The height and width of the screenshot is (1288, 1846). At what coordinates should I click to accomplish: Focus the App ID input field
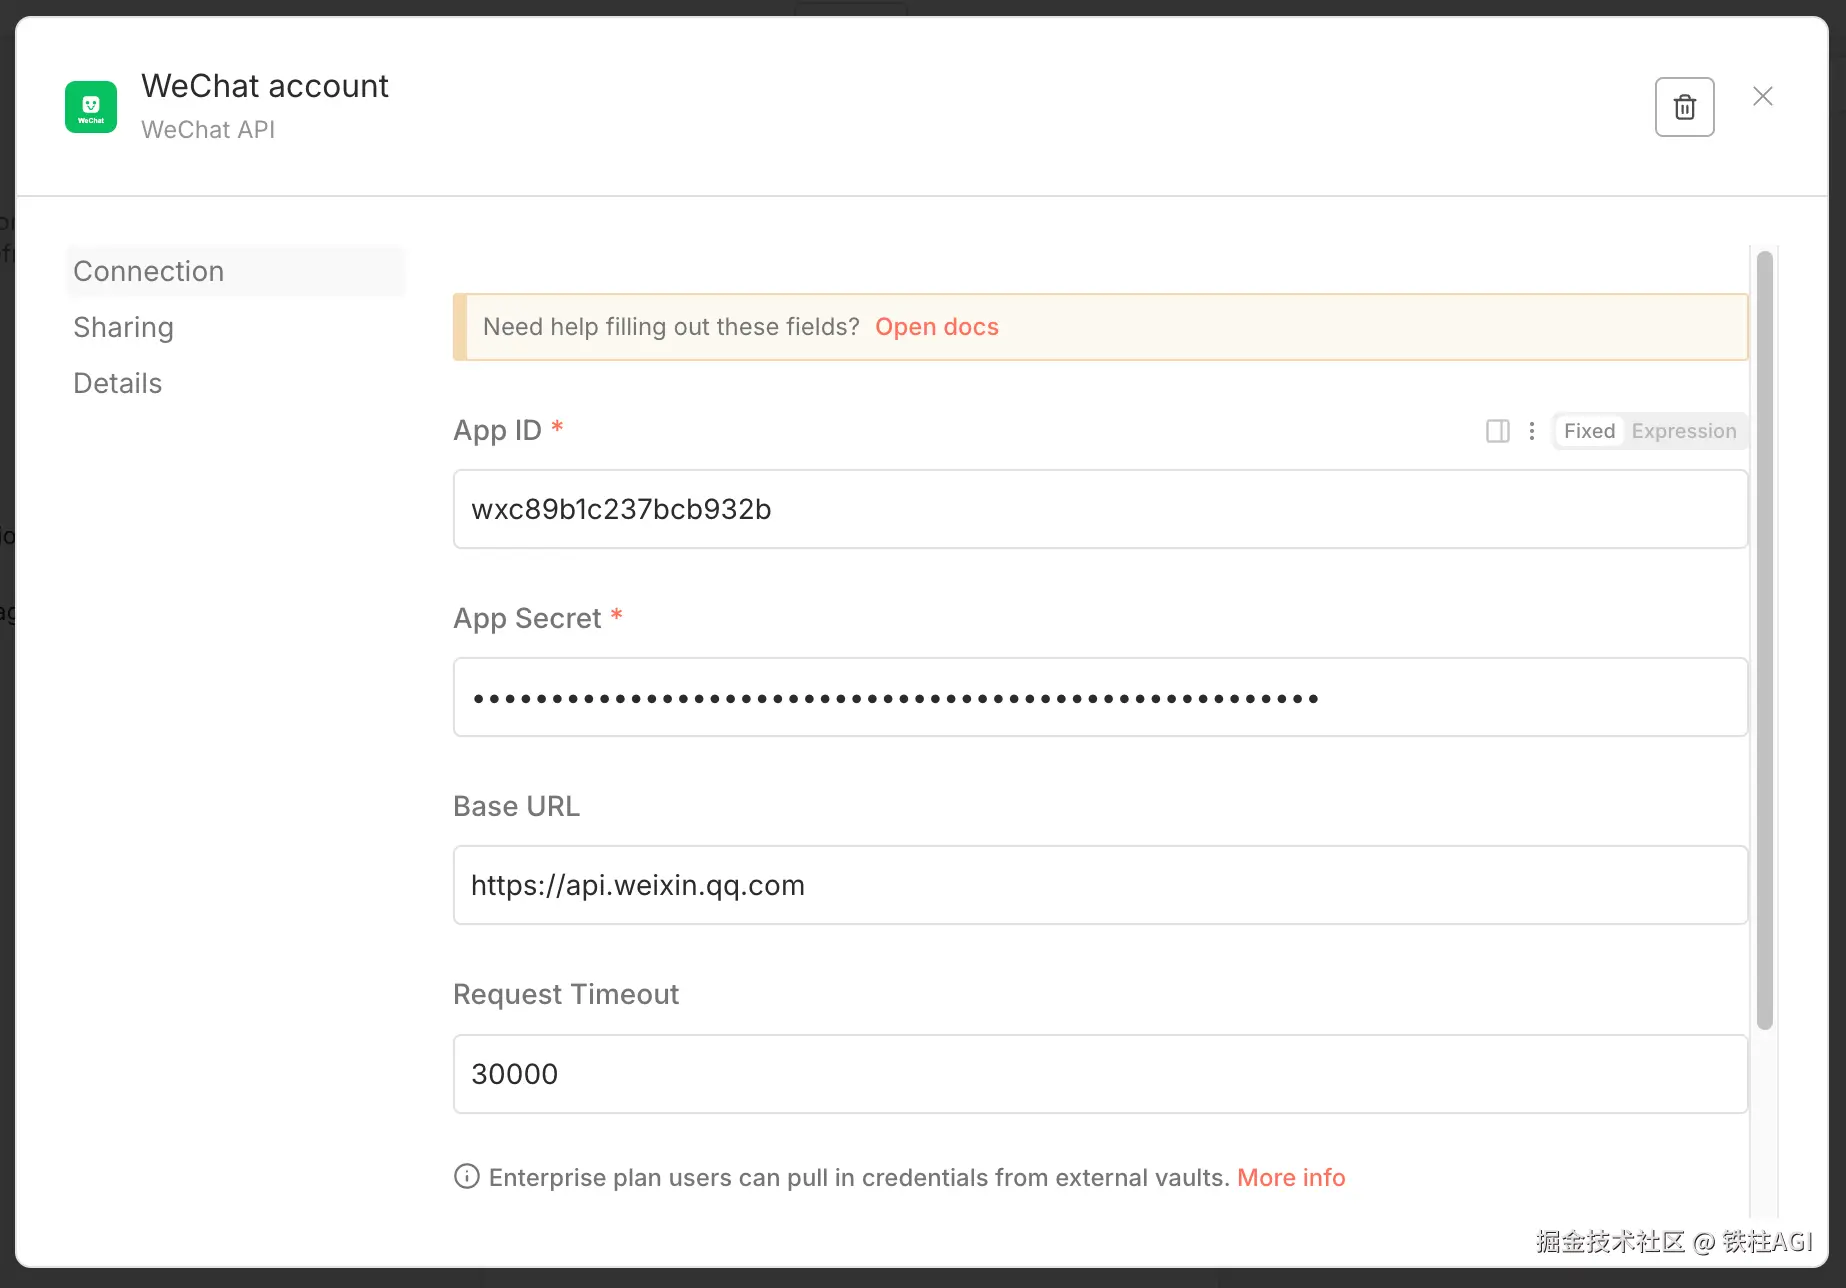1100,509
